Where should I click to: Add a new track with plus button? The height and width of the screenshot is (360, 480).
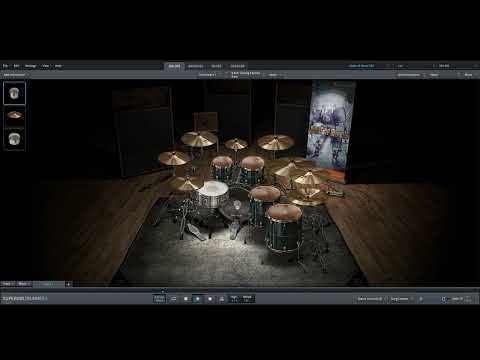[x=69, y=284]
